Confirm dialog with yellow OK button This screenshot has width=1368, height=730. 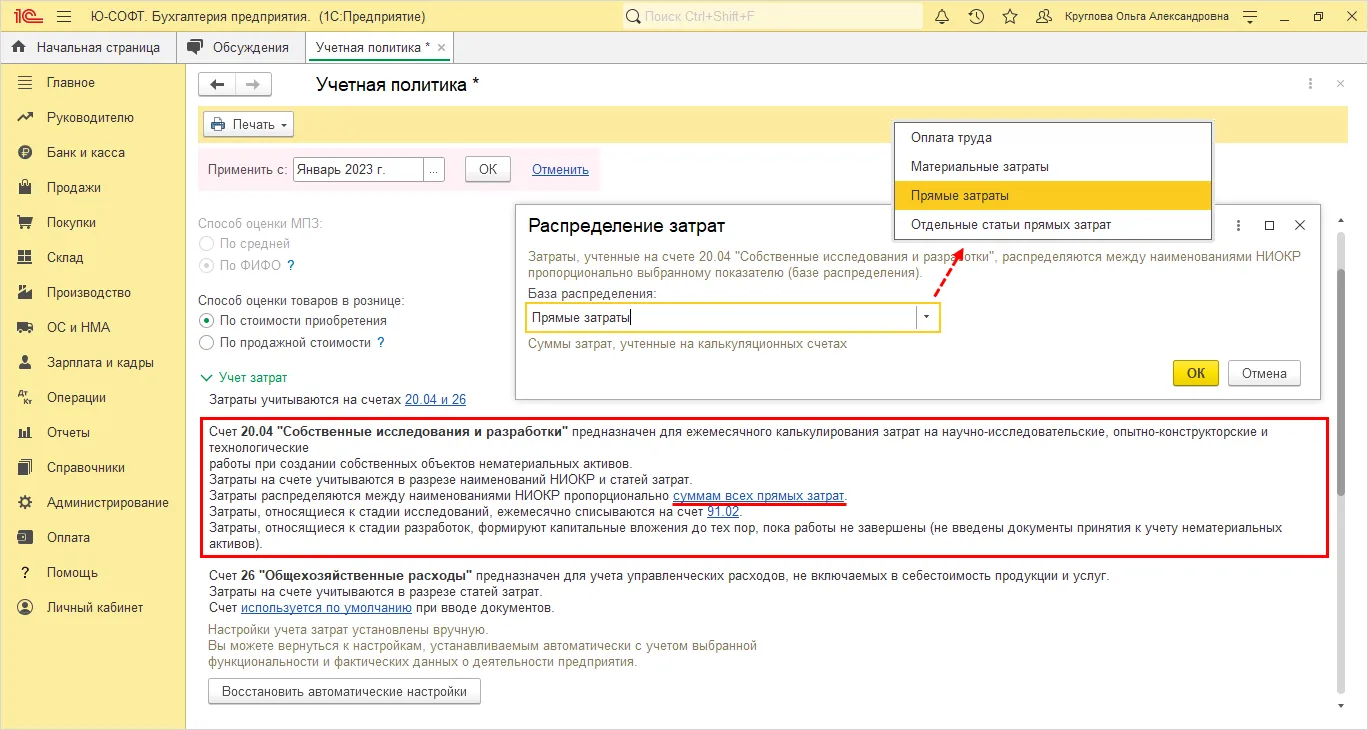click(x=1196, y=373)
